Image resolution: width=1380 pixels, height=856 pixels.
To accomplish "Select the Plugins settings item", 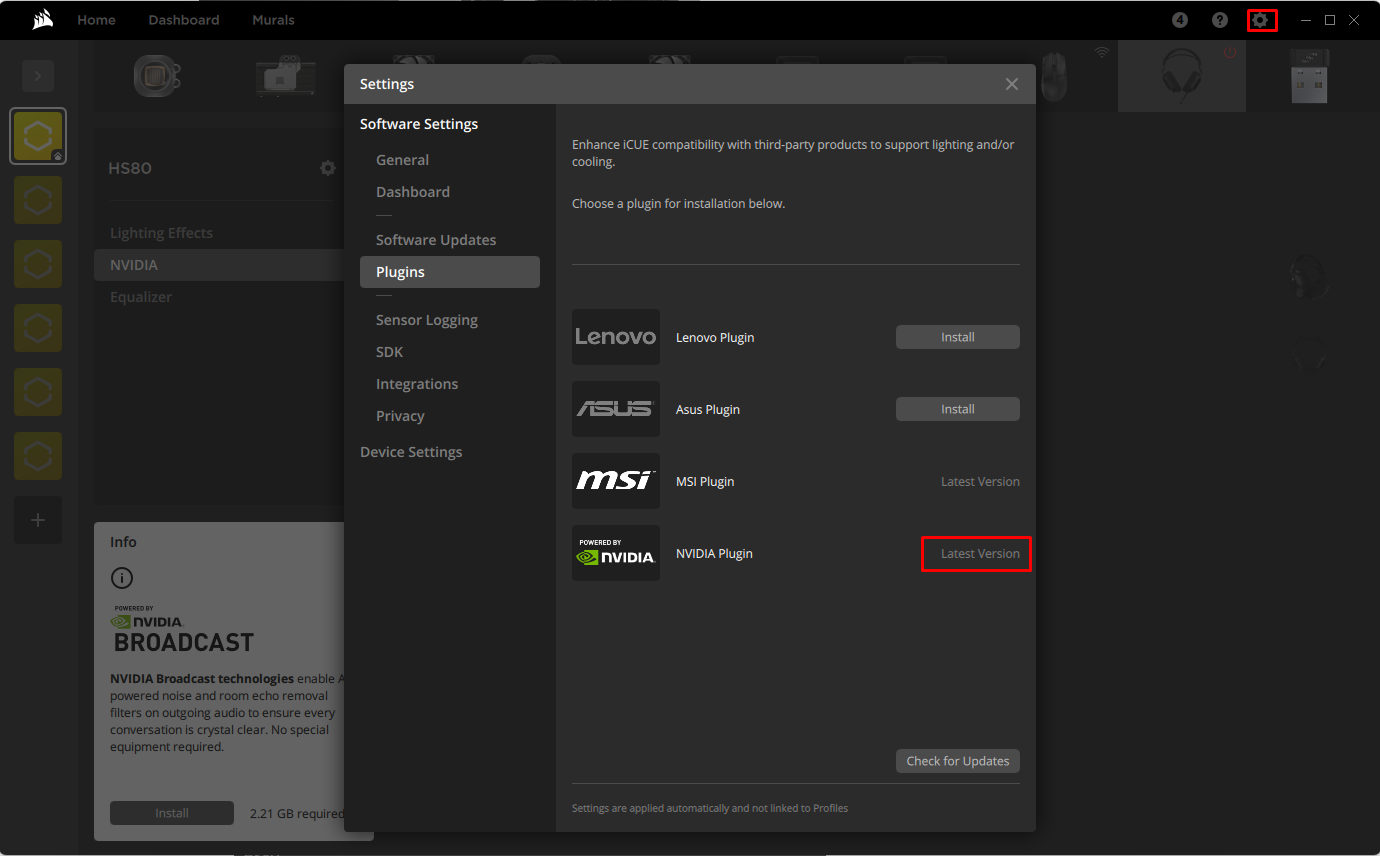I will (x=450, y=272).
